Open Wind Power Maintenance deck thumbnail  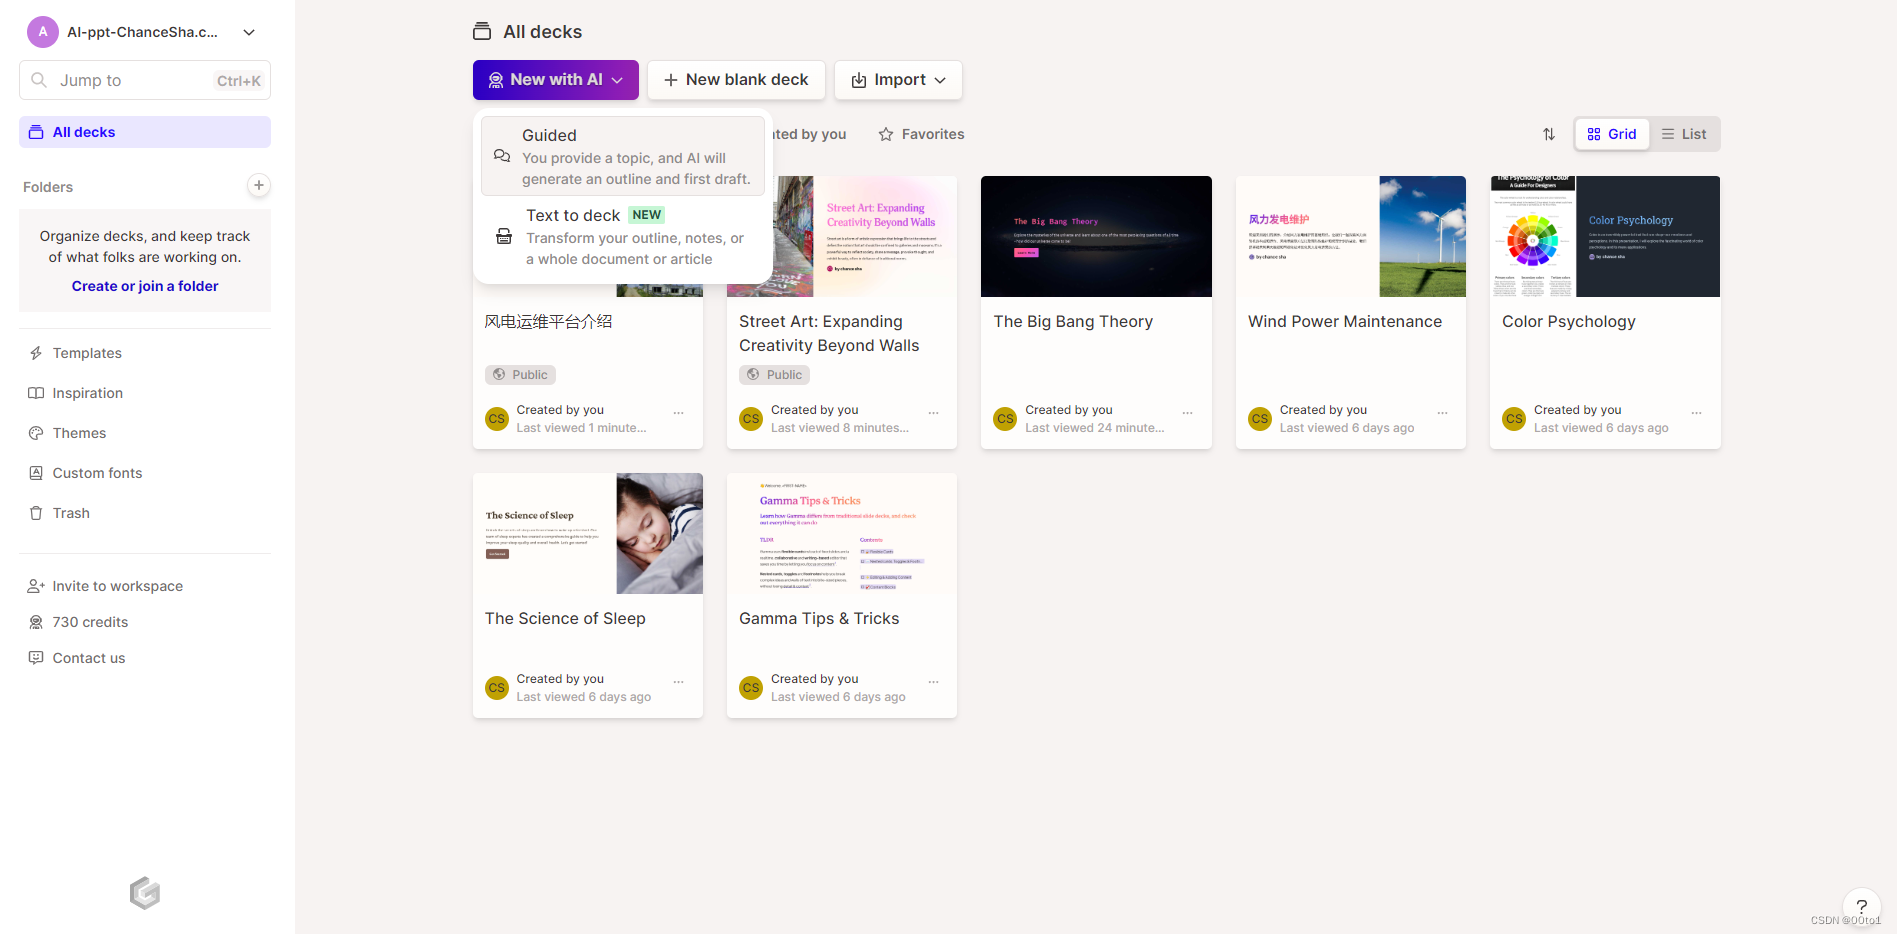pos(1351,236)
